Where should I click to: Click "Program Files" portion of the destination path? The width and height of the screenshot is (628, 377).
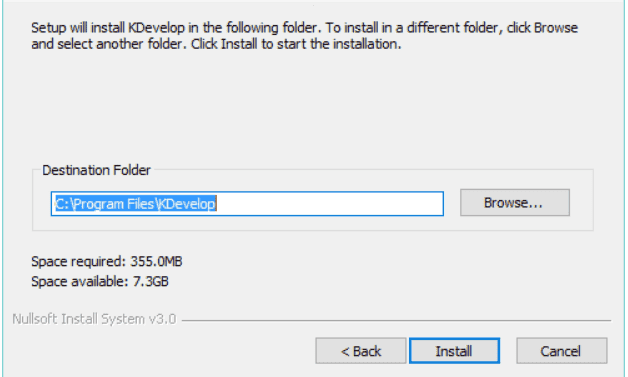[x=114, y=204]
